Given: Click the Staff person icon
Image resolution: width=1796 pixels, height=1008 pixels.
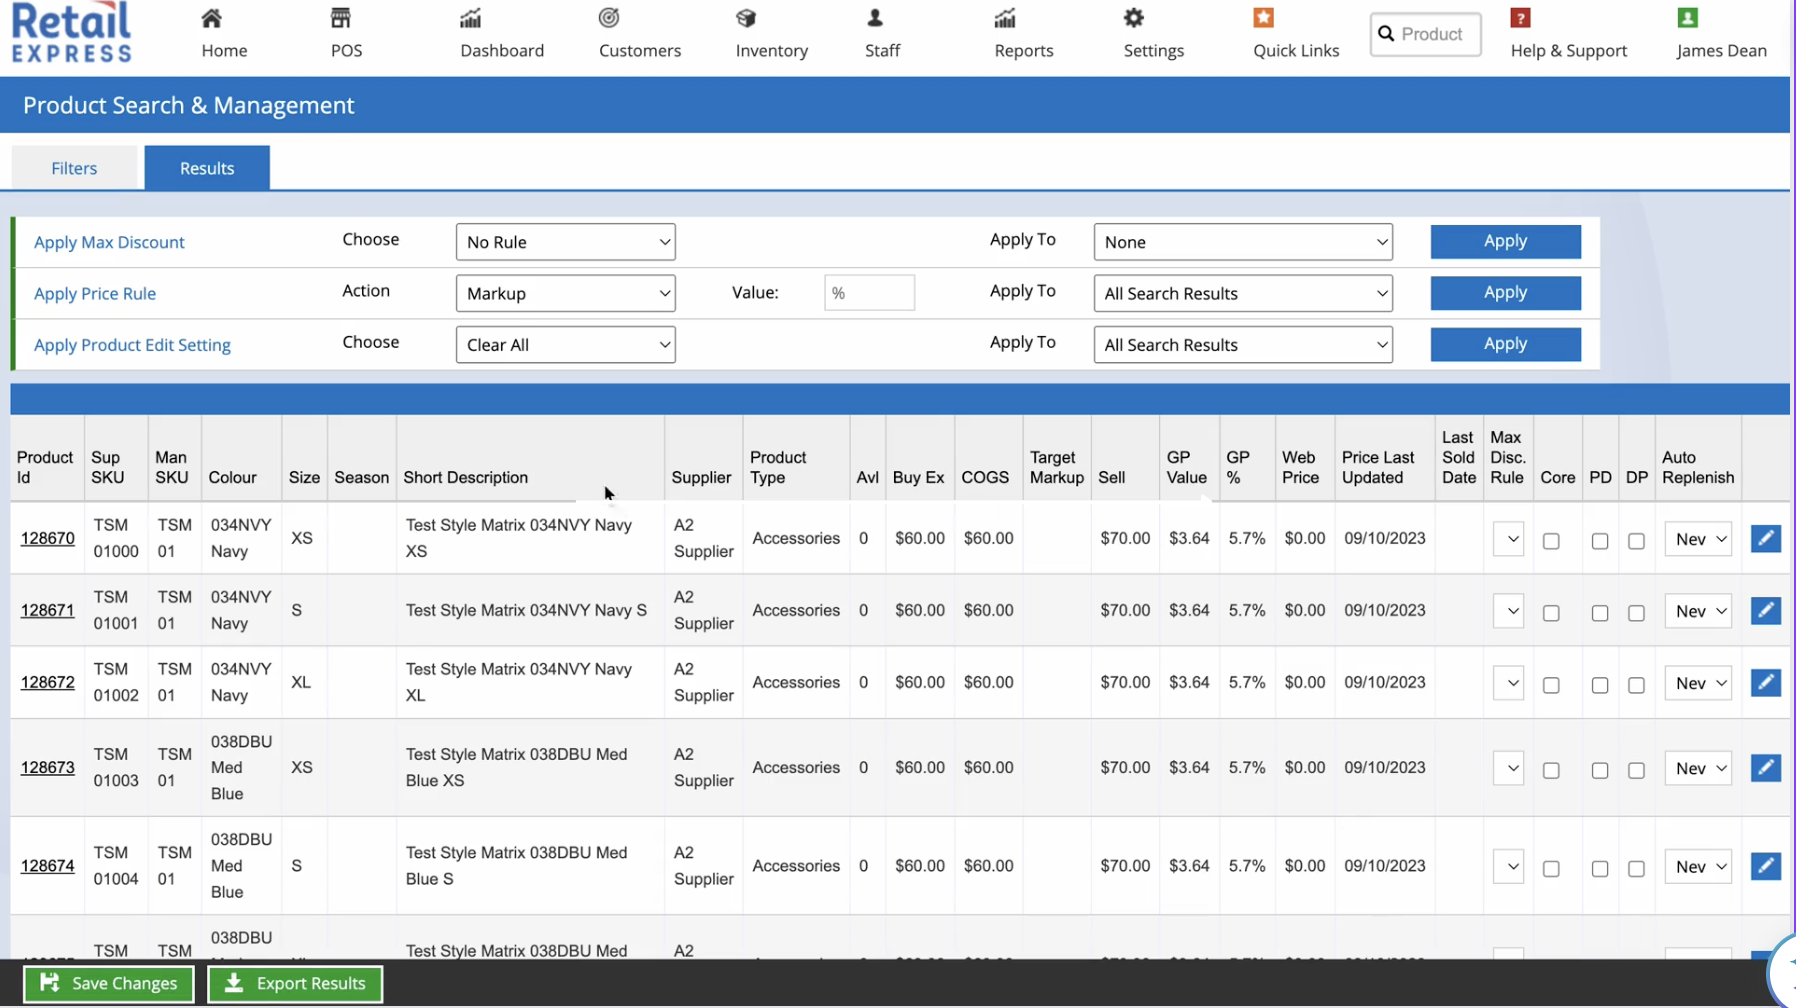Looking at the screenshot, I should 875,18.
